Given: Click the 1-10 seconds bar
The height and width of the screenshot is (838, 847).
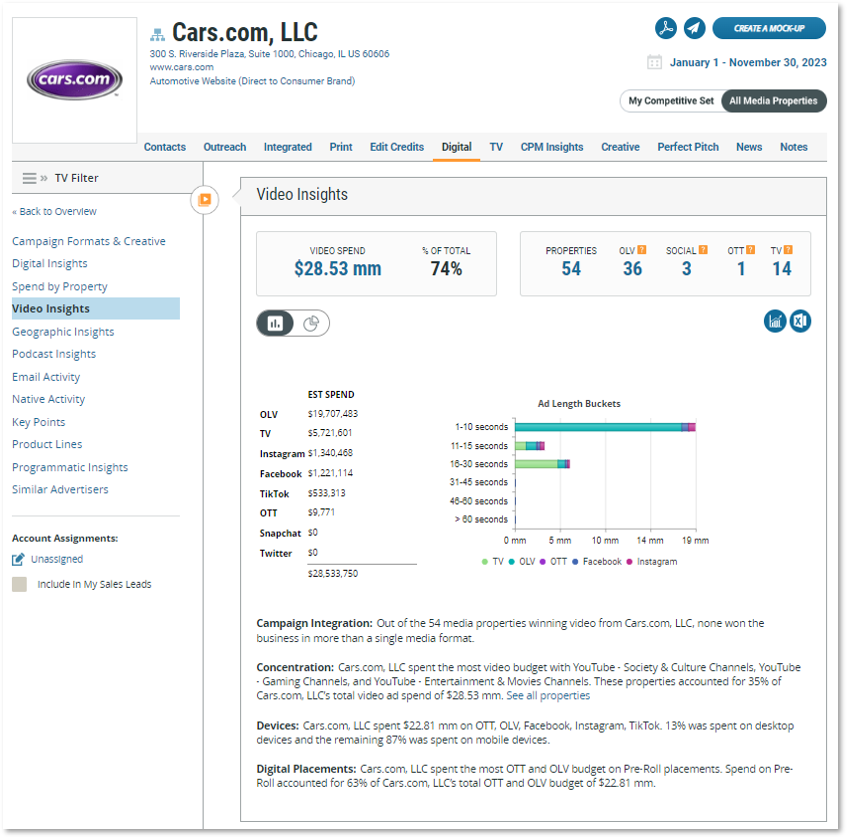Looking at the screenshot, I should pos(605,427).
